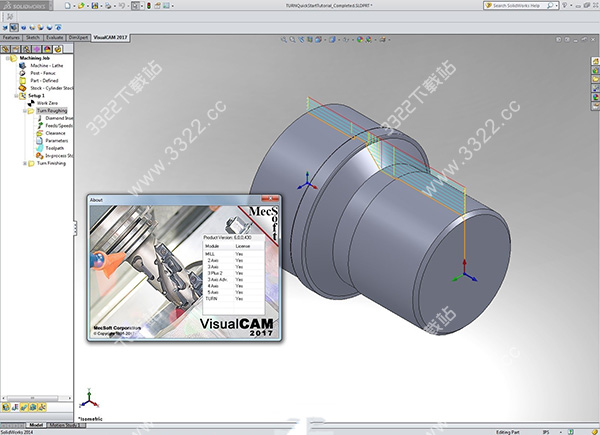
Task: Click the horizontal scrollbar of the tree panel
Action: [37, 398]
